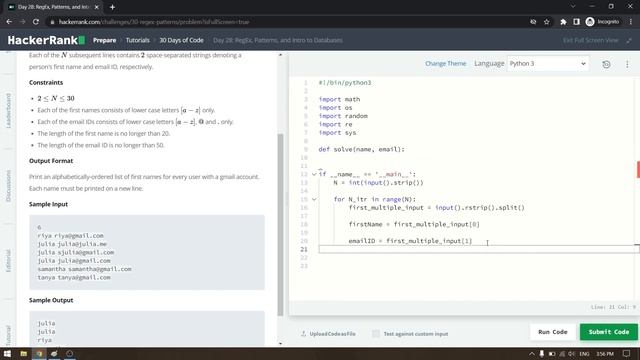The image size is (640, 360).
Task: Click the ENG language indicator
Action: coord(584,353)
